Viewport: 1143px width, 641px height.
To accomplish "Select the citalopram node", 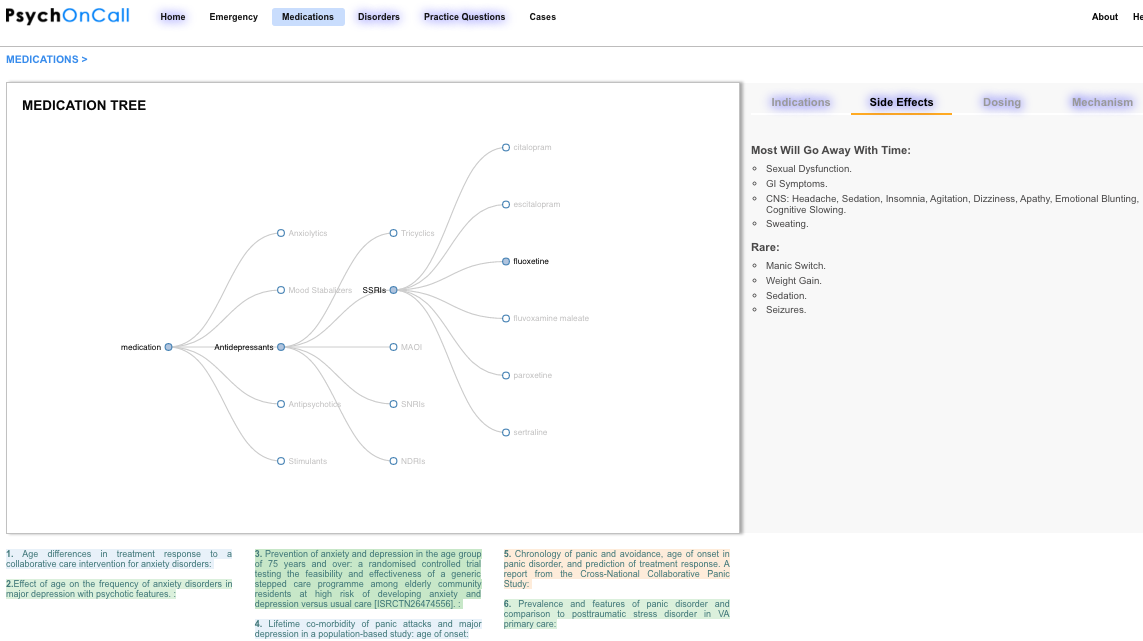I will point(506,148).
